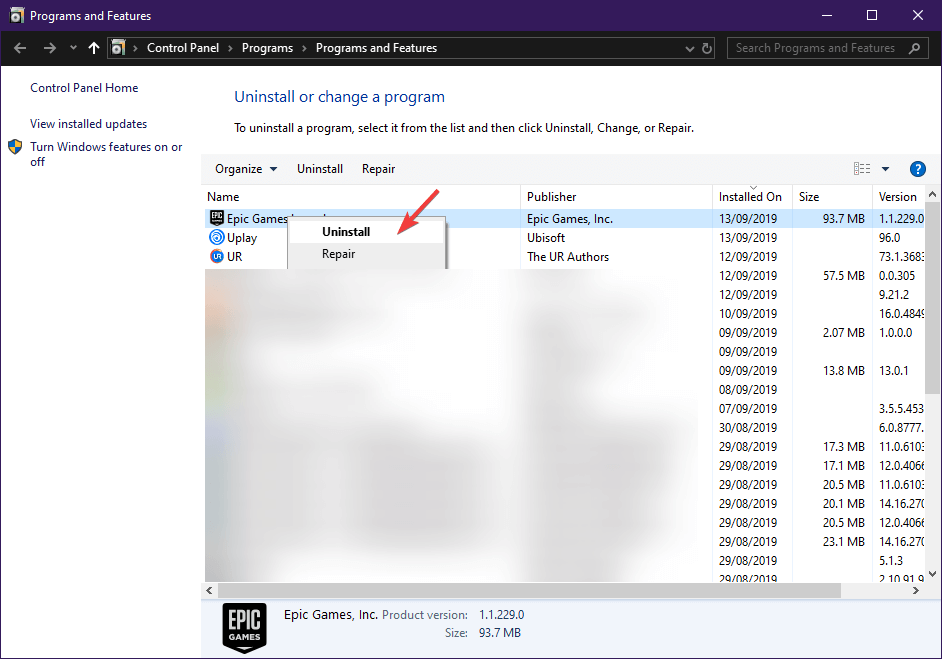Click the Uplay swirl icon
Viewport: 942px width, 659px height.
[x=216, y=237]
